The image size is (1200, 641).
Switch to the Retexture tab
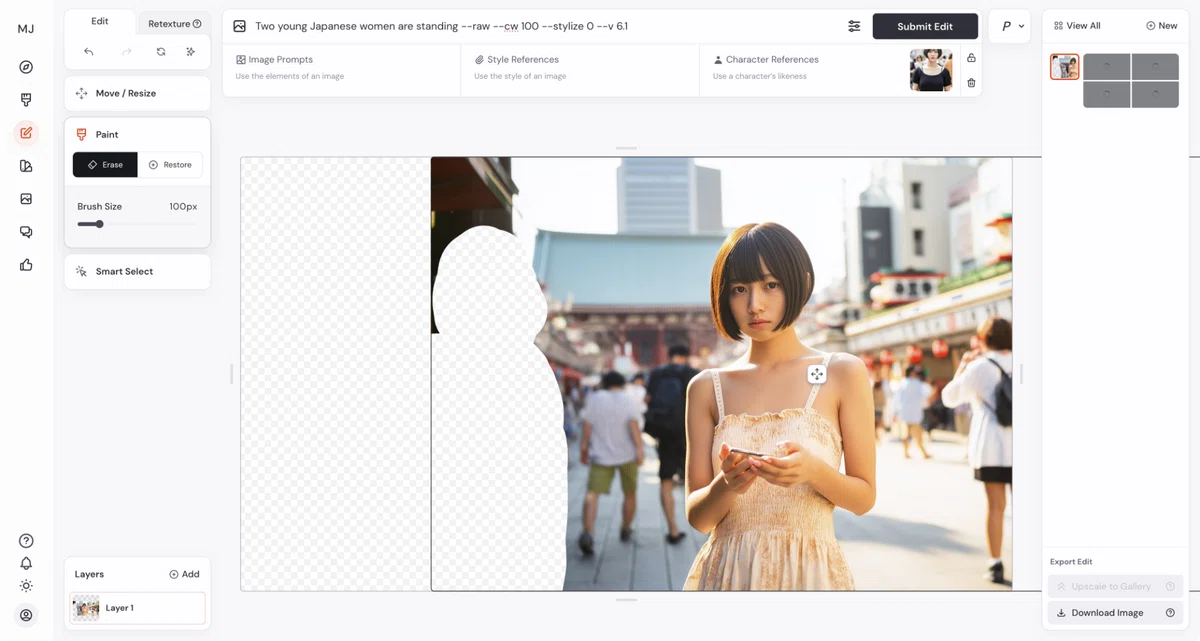(x=174, y=24)
